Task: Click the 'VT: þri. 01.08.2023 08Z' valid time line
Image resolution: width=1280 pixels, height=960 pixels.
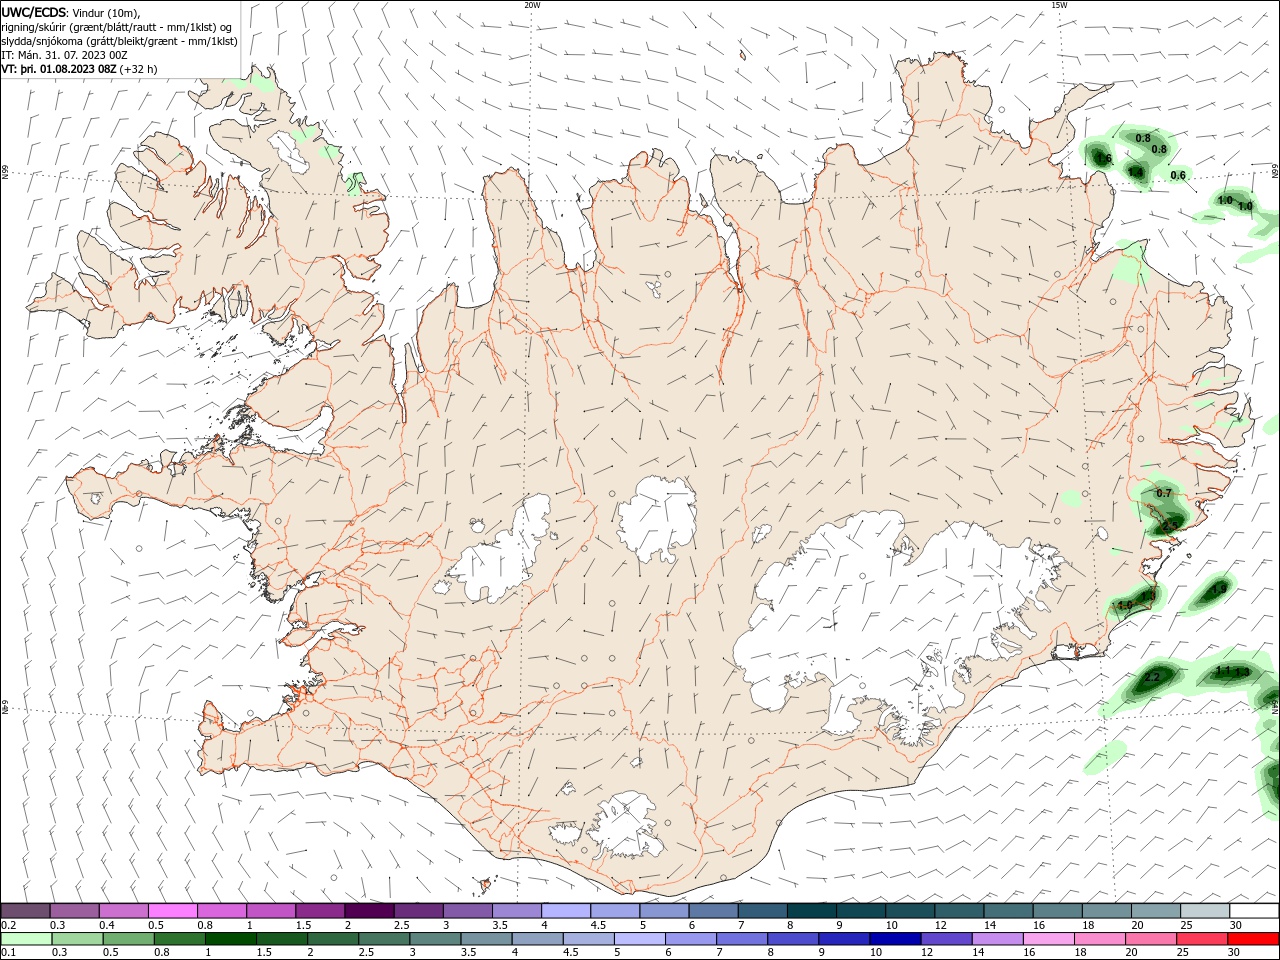Action: 59,69
